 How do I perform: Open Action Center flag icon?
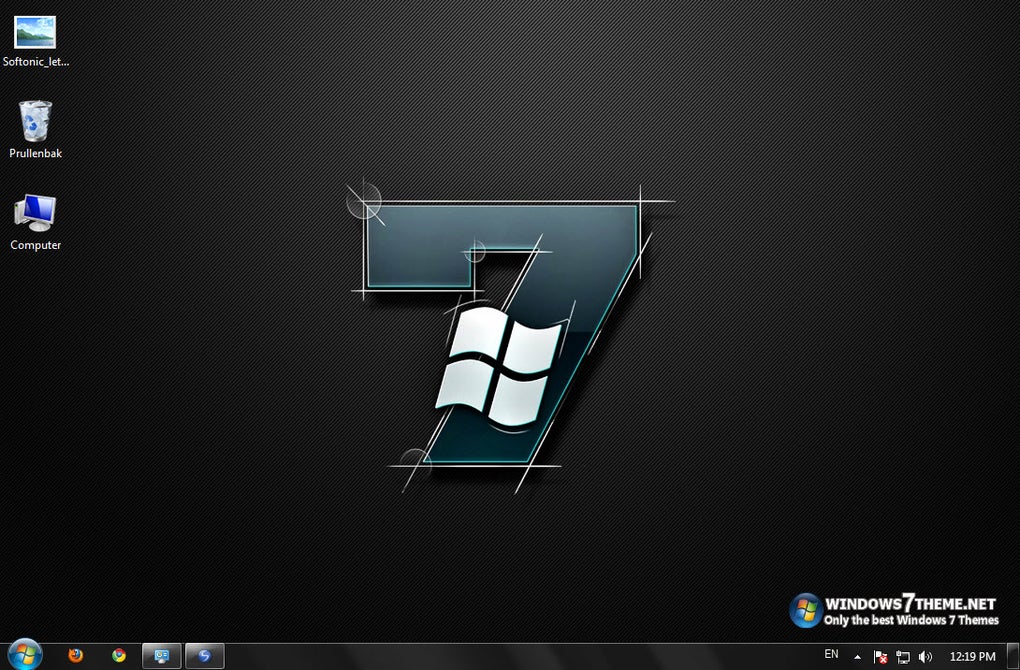pyautogui.click(x=880, y=657)
